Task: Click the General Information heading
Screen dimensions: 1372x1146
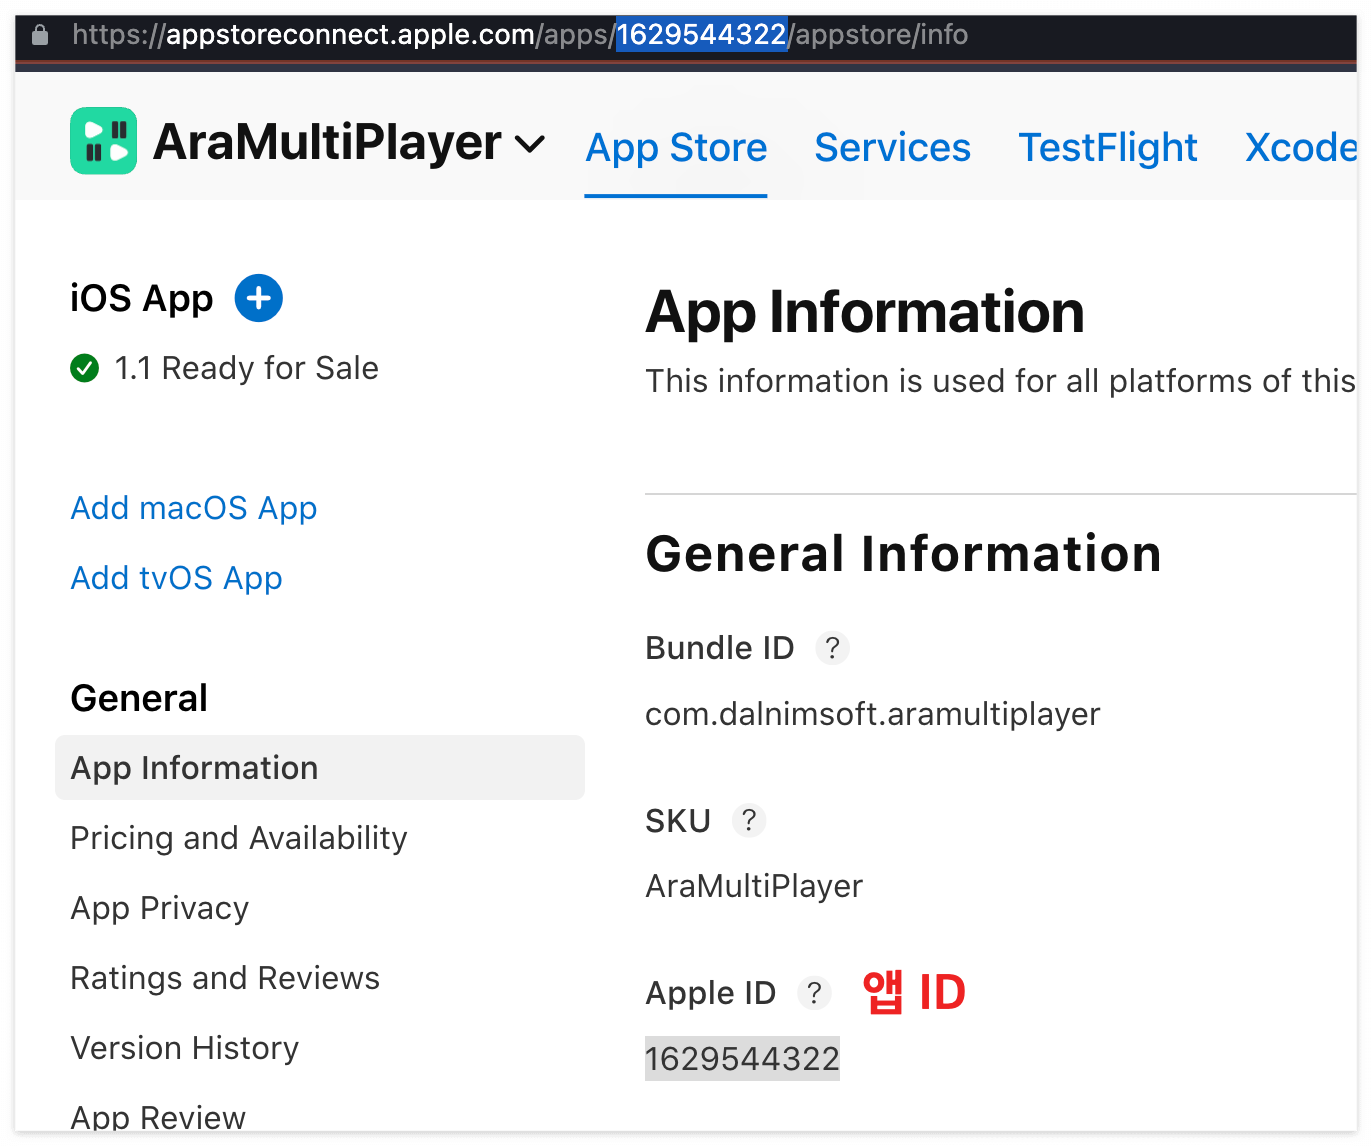Action: pos(903,554)
